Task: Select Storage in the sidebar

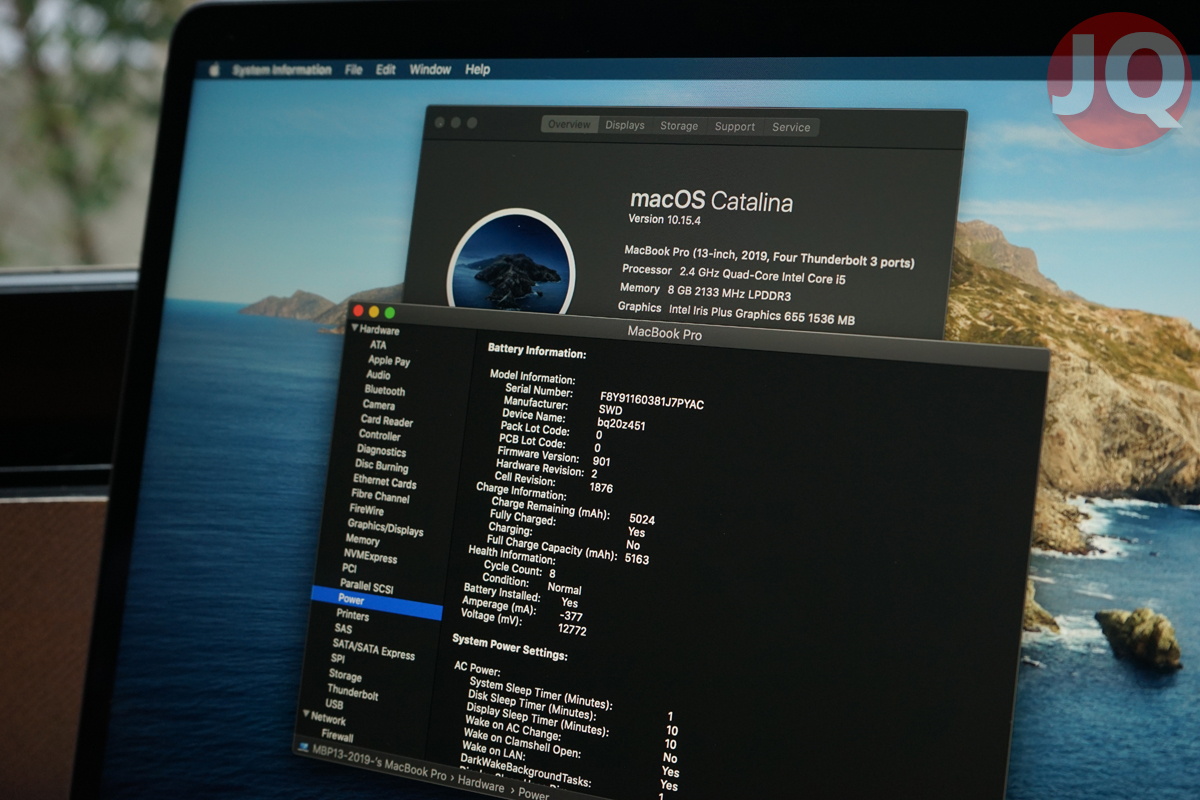Action: 345,676
